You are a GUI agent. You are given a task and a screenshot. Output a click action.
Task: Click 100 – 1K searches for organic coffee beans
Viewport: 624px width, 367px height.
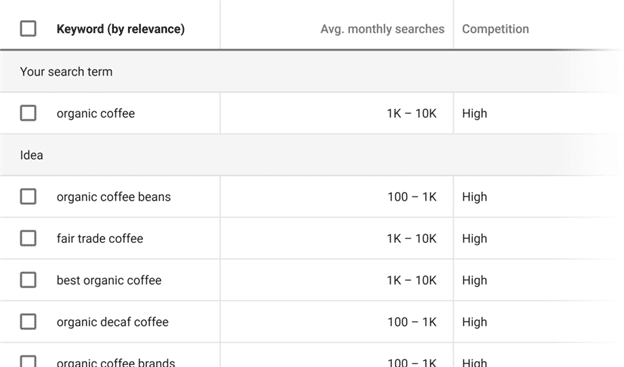coord(412,197)
